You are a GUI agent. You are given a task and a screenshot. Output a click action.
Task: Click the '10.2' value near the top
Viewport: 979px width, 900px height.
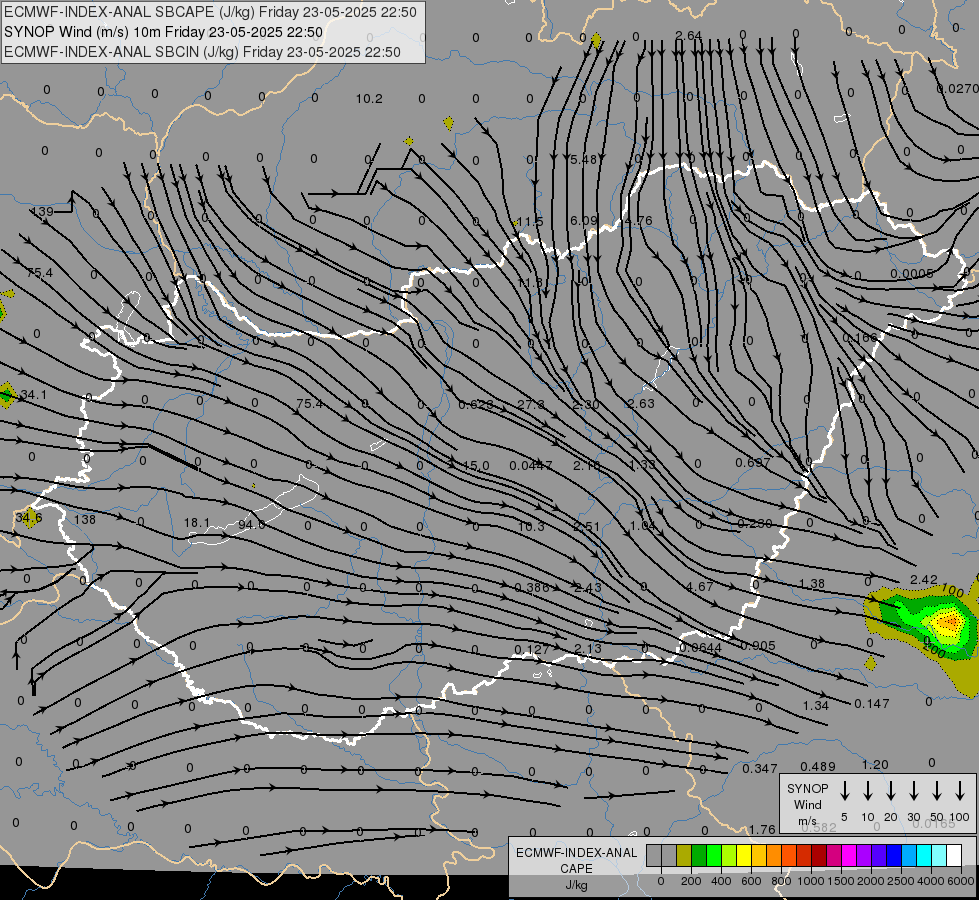pos(369,99)
